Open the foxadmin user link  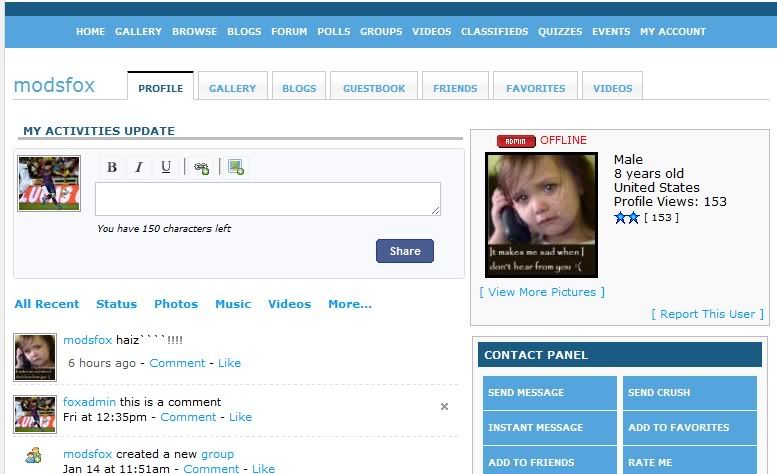[x=89, y=402]
